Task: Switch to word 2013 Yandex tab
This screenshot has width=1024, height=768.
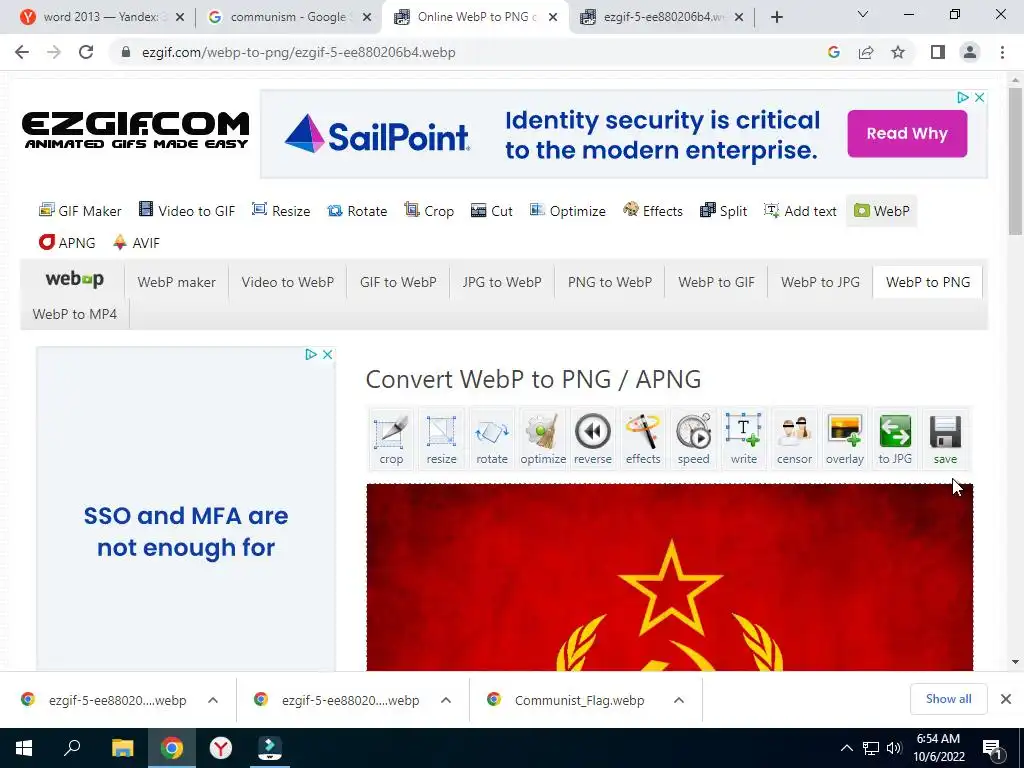Action: pyautogui.click(x=101, y=17)
